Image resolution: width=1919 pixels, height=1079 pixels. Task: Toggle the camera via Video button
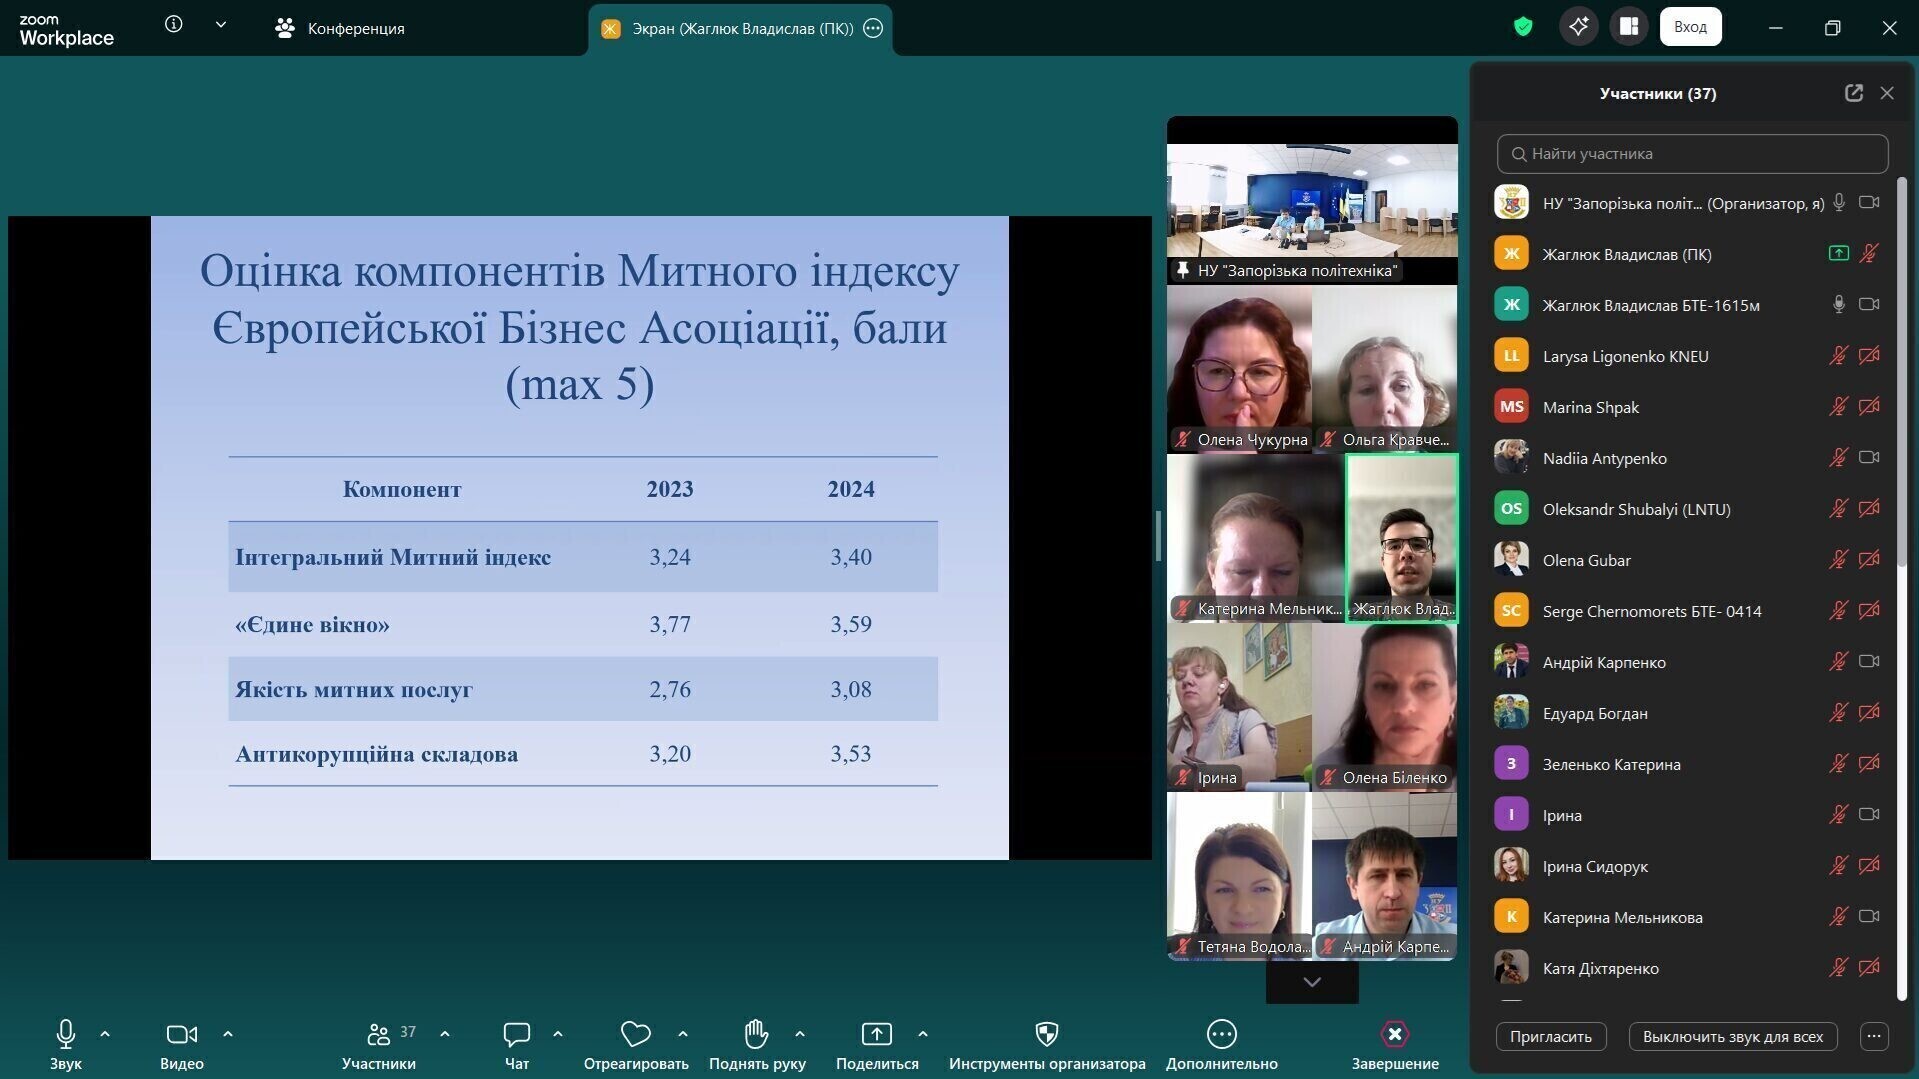coord(181,1045)
